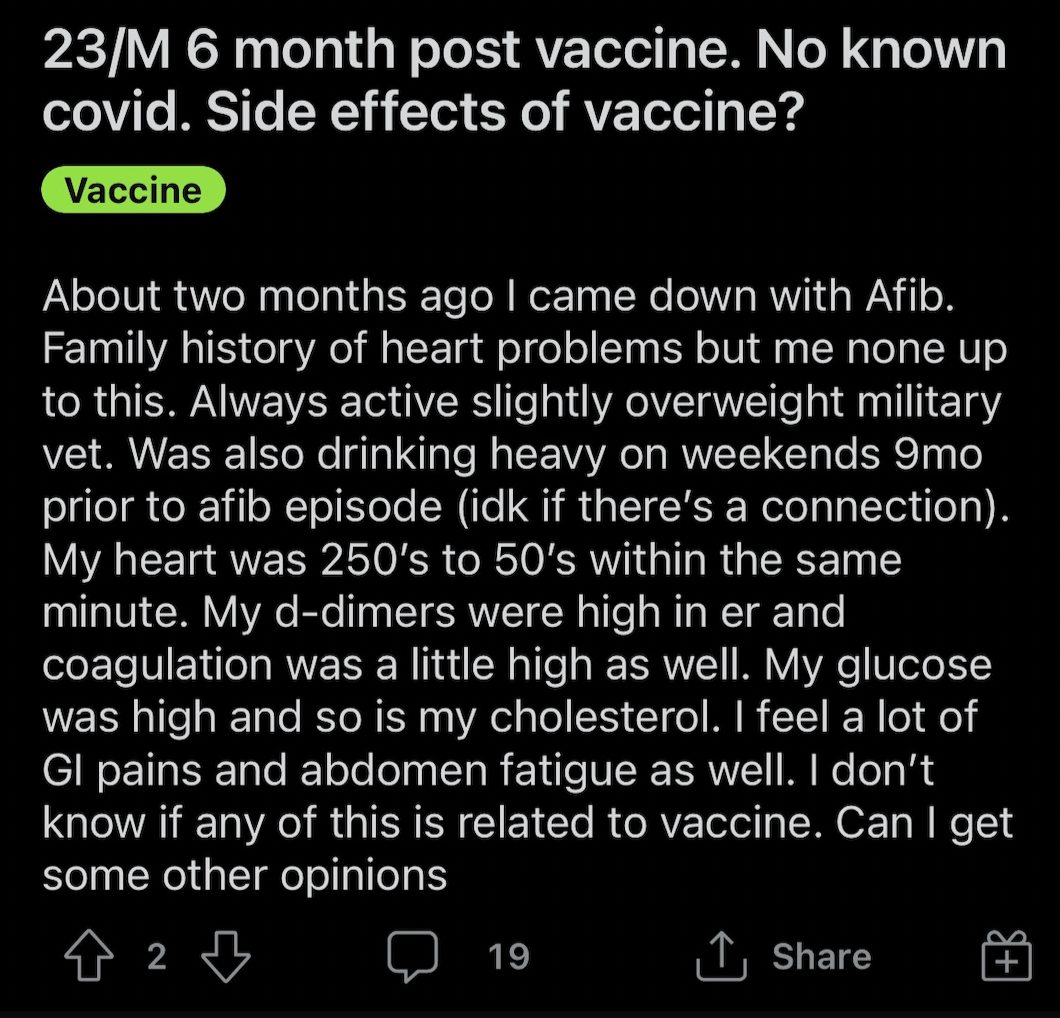Click the final line 'some other opinions'
Image resolution: width=1060 pixels, height=1018 pixels.
(245, 875)
